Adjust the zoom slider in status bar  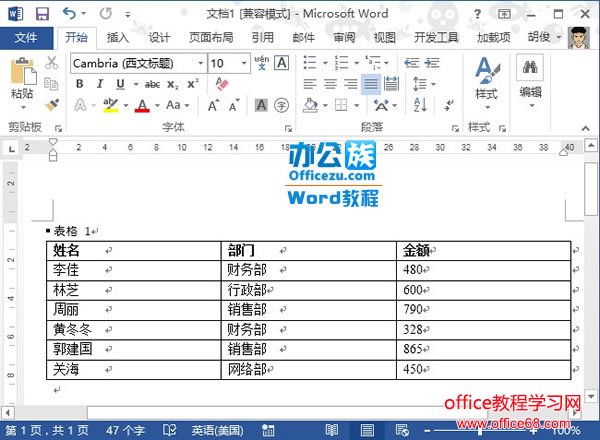coord(480,431)
